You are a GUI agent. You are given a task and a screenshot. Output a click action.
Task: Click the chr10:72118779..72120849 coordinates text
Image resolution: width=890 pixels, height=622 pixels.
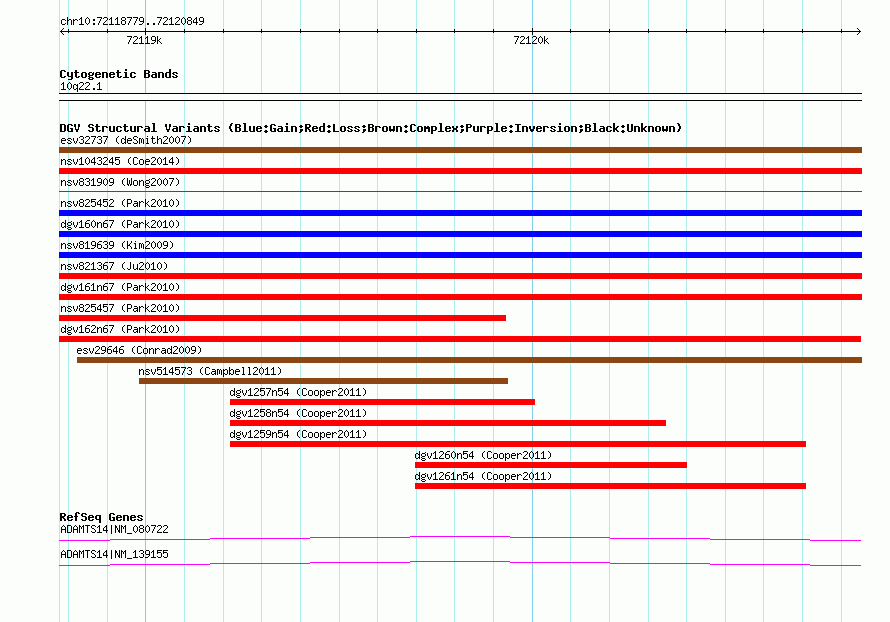click(132, 22)
